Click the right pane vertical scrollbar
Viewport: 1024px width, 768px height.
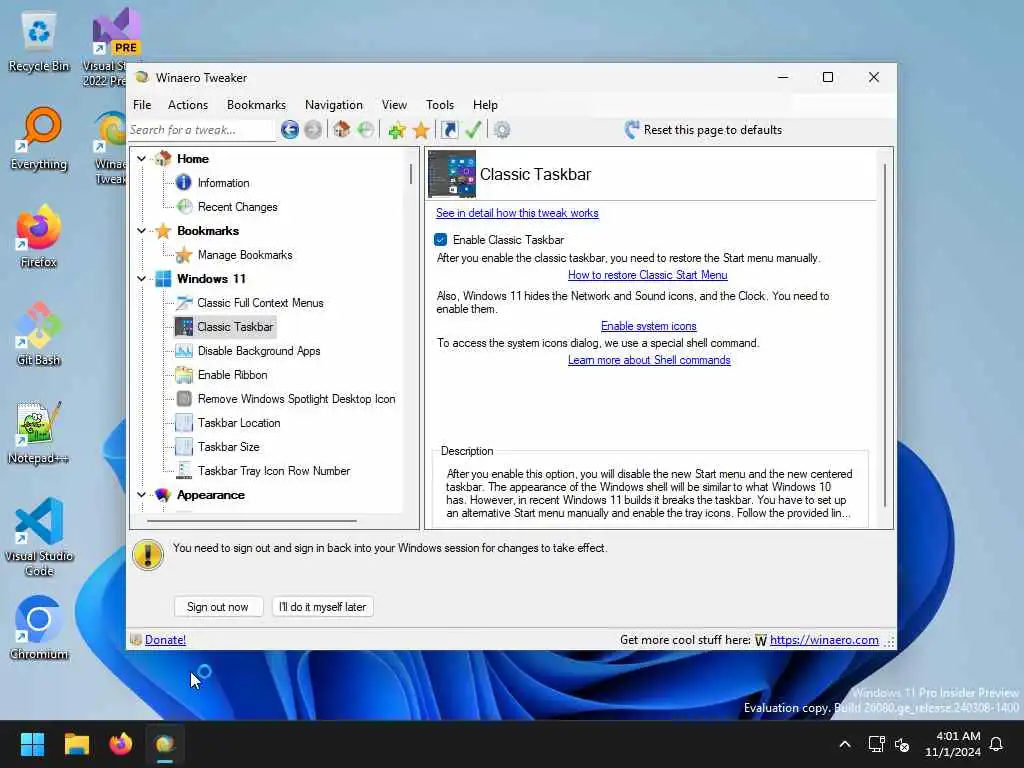point(885,336)
